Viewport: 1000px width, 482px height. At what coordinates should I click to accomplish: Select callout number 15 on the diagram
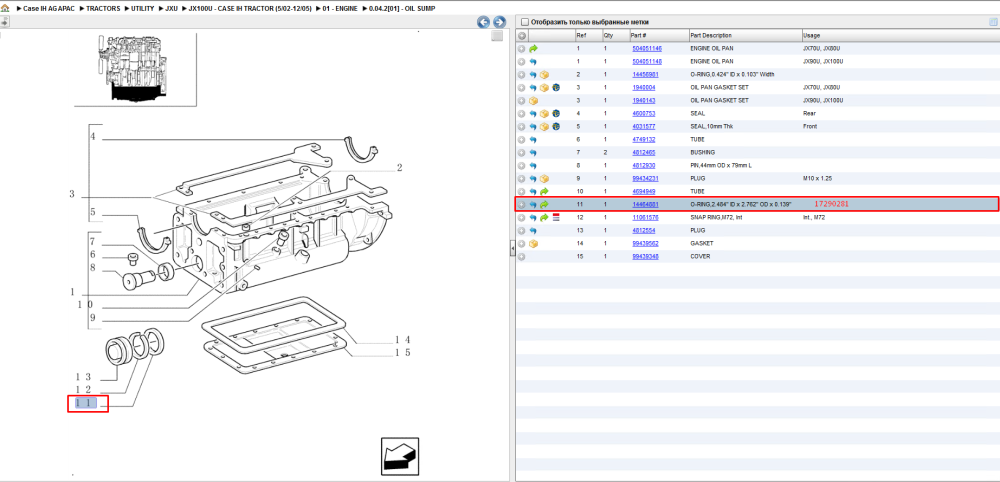pyautogui.click(x=402, y=353)
